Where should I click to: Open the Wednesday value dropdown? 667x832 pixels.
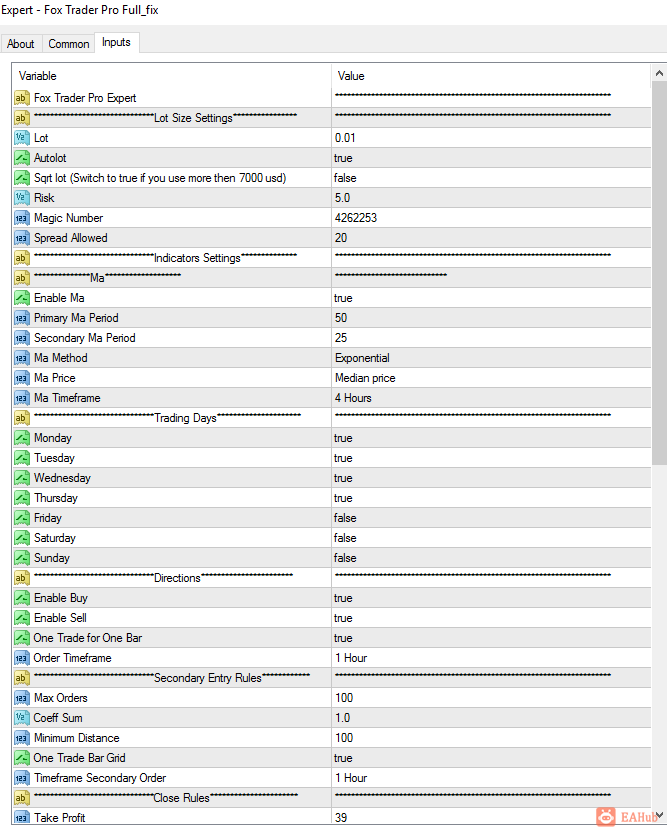(x=491, y=478)
